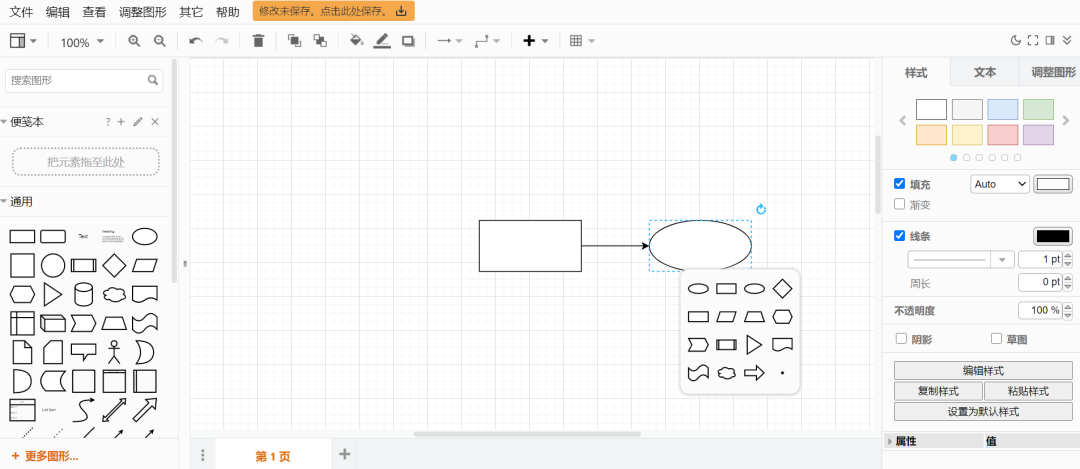Open 更多图形... link
The width and height of the screenshot is (1080, 469).
point(45,456)
